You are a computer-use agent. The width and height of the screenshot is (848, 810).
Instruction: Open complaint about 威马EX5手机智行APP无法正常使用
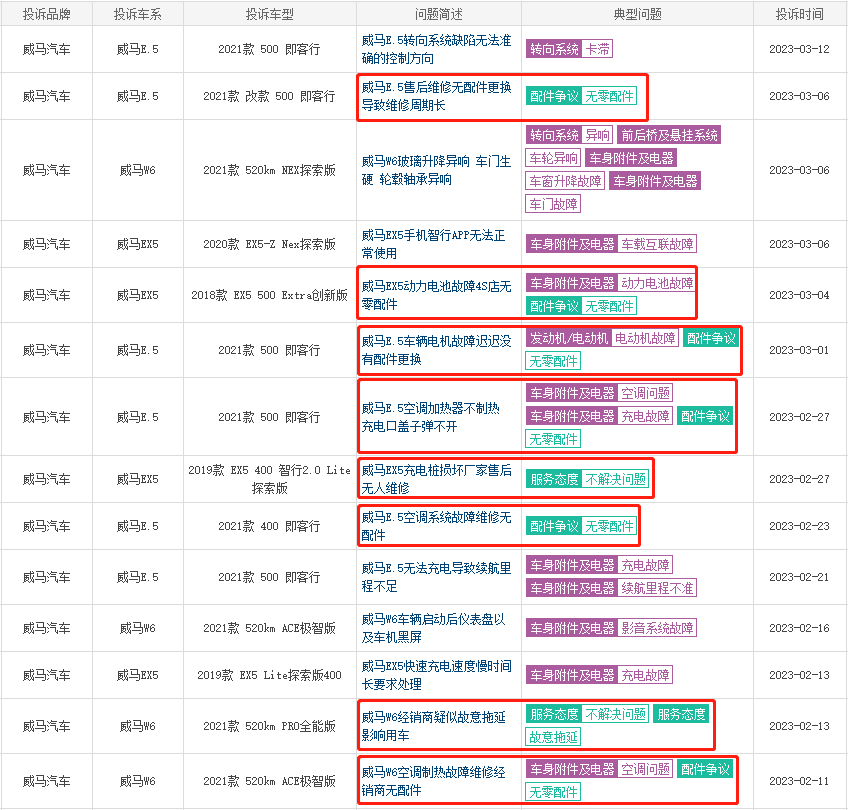[436, 244]
